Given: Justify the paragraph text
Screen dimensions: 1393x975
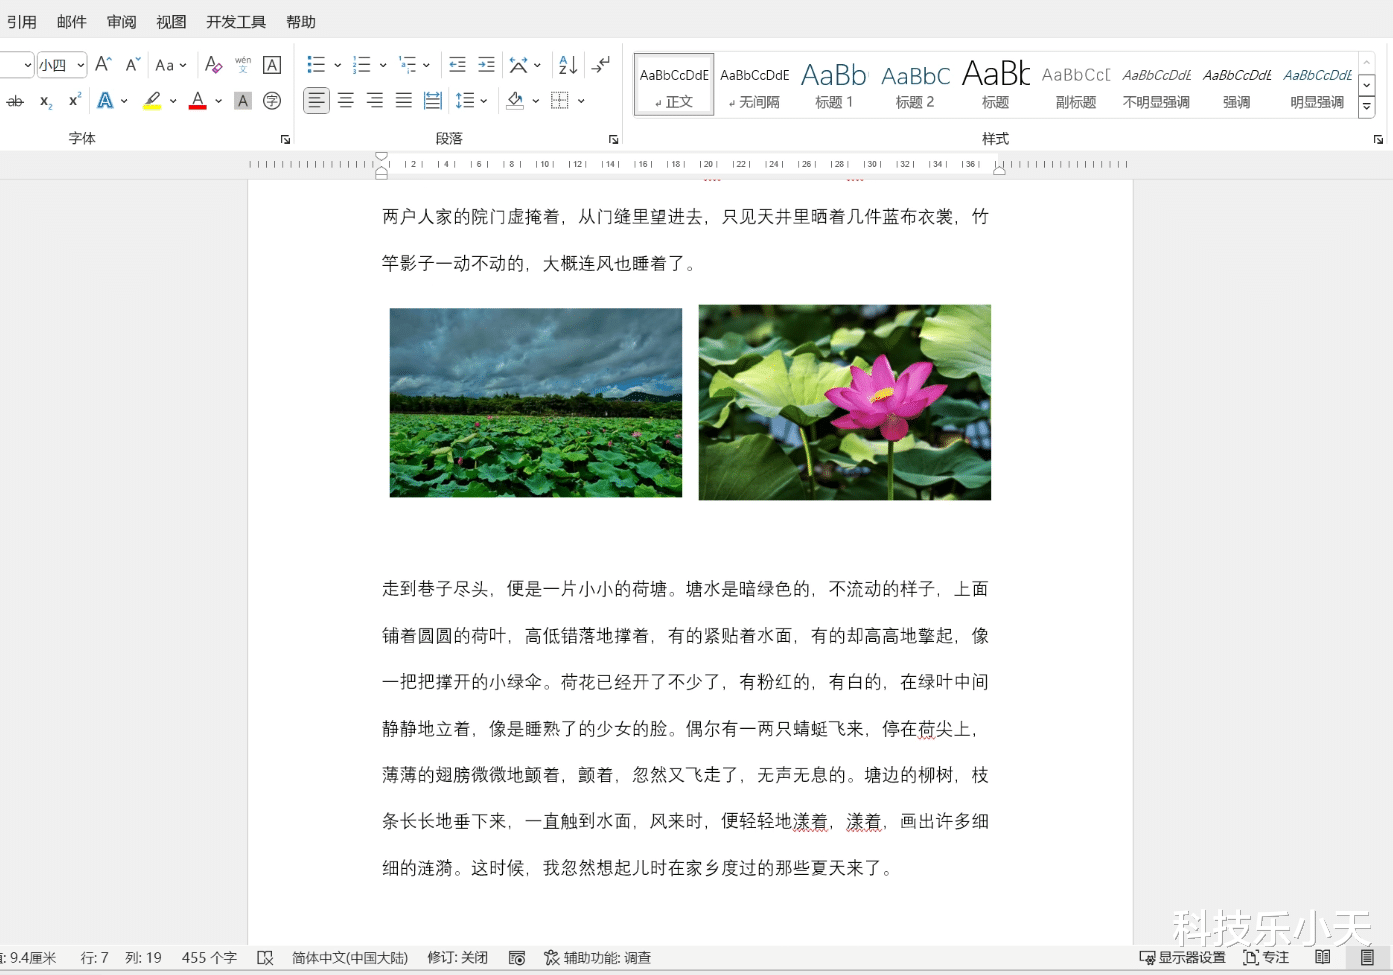Looking at the screenshot, I should (x=404, y=101).
